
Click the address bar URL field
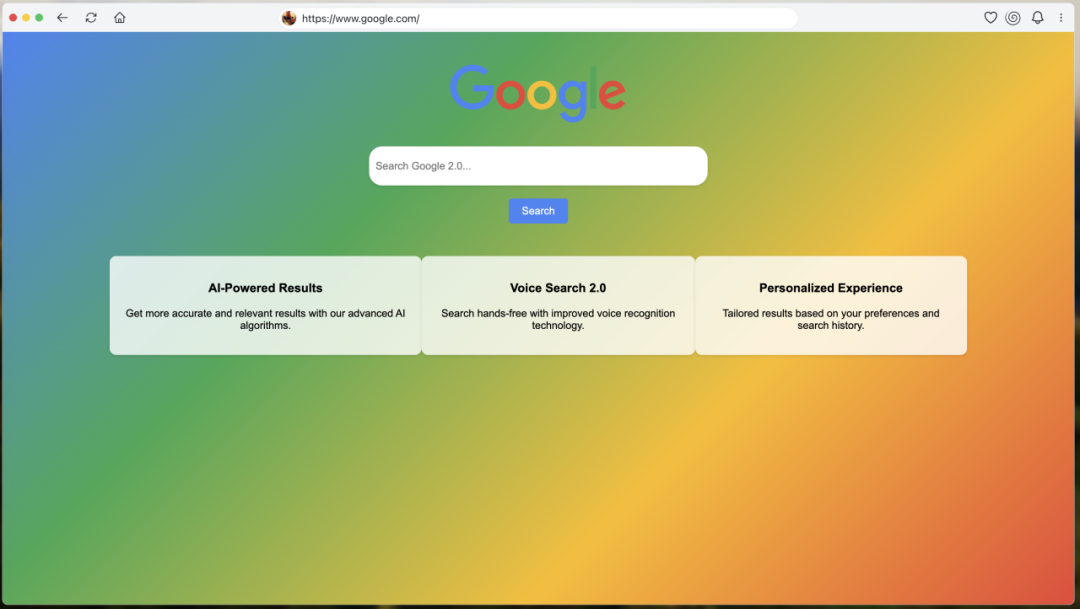point(539,19)
